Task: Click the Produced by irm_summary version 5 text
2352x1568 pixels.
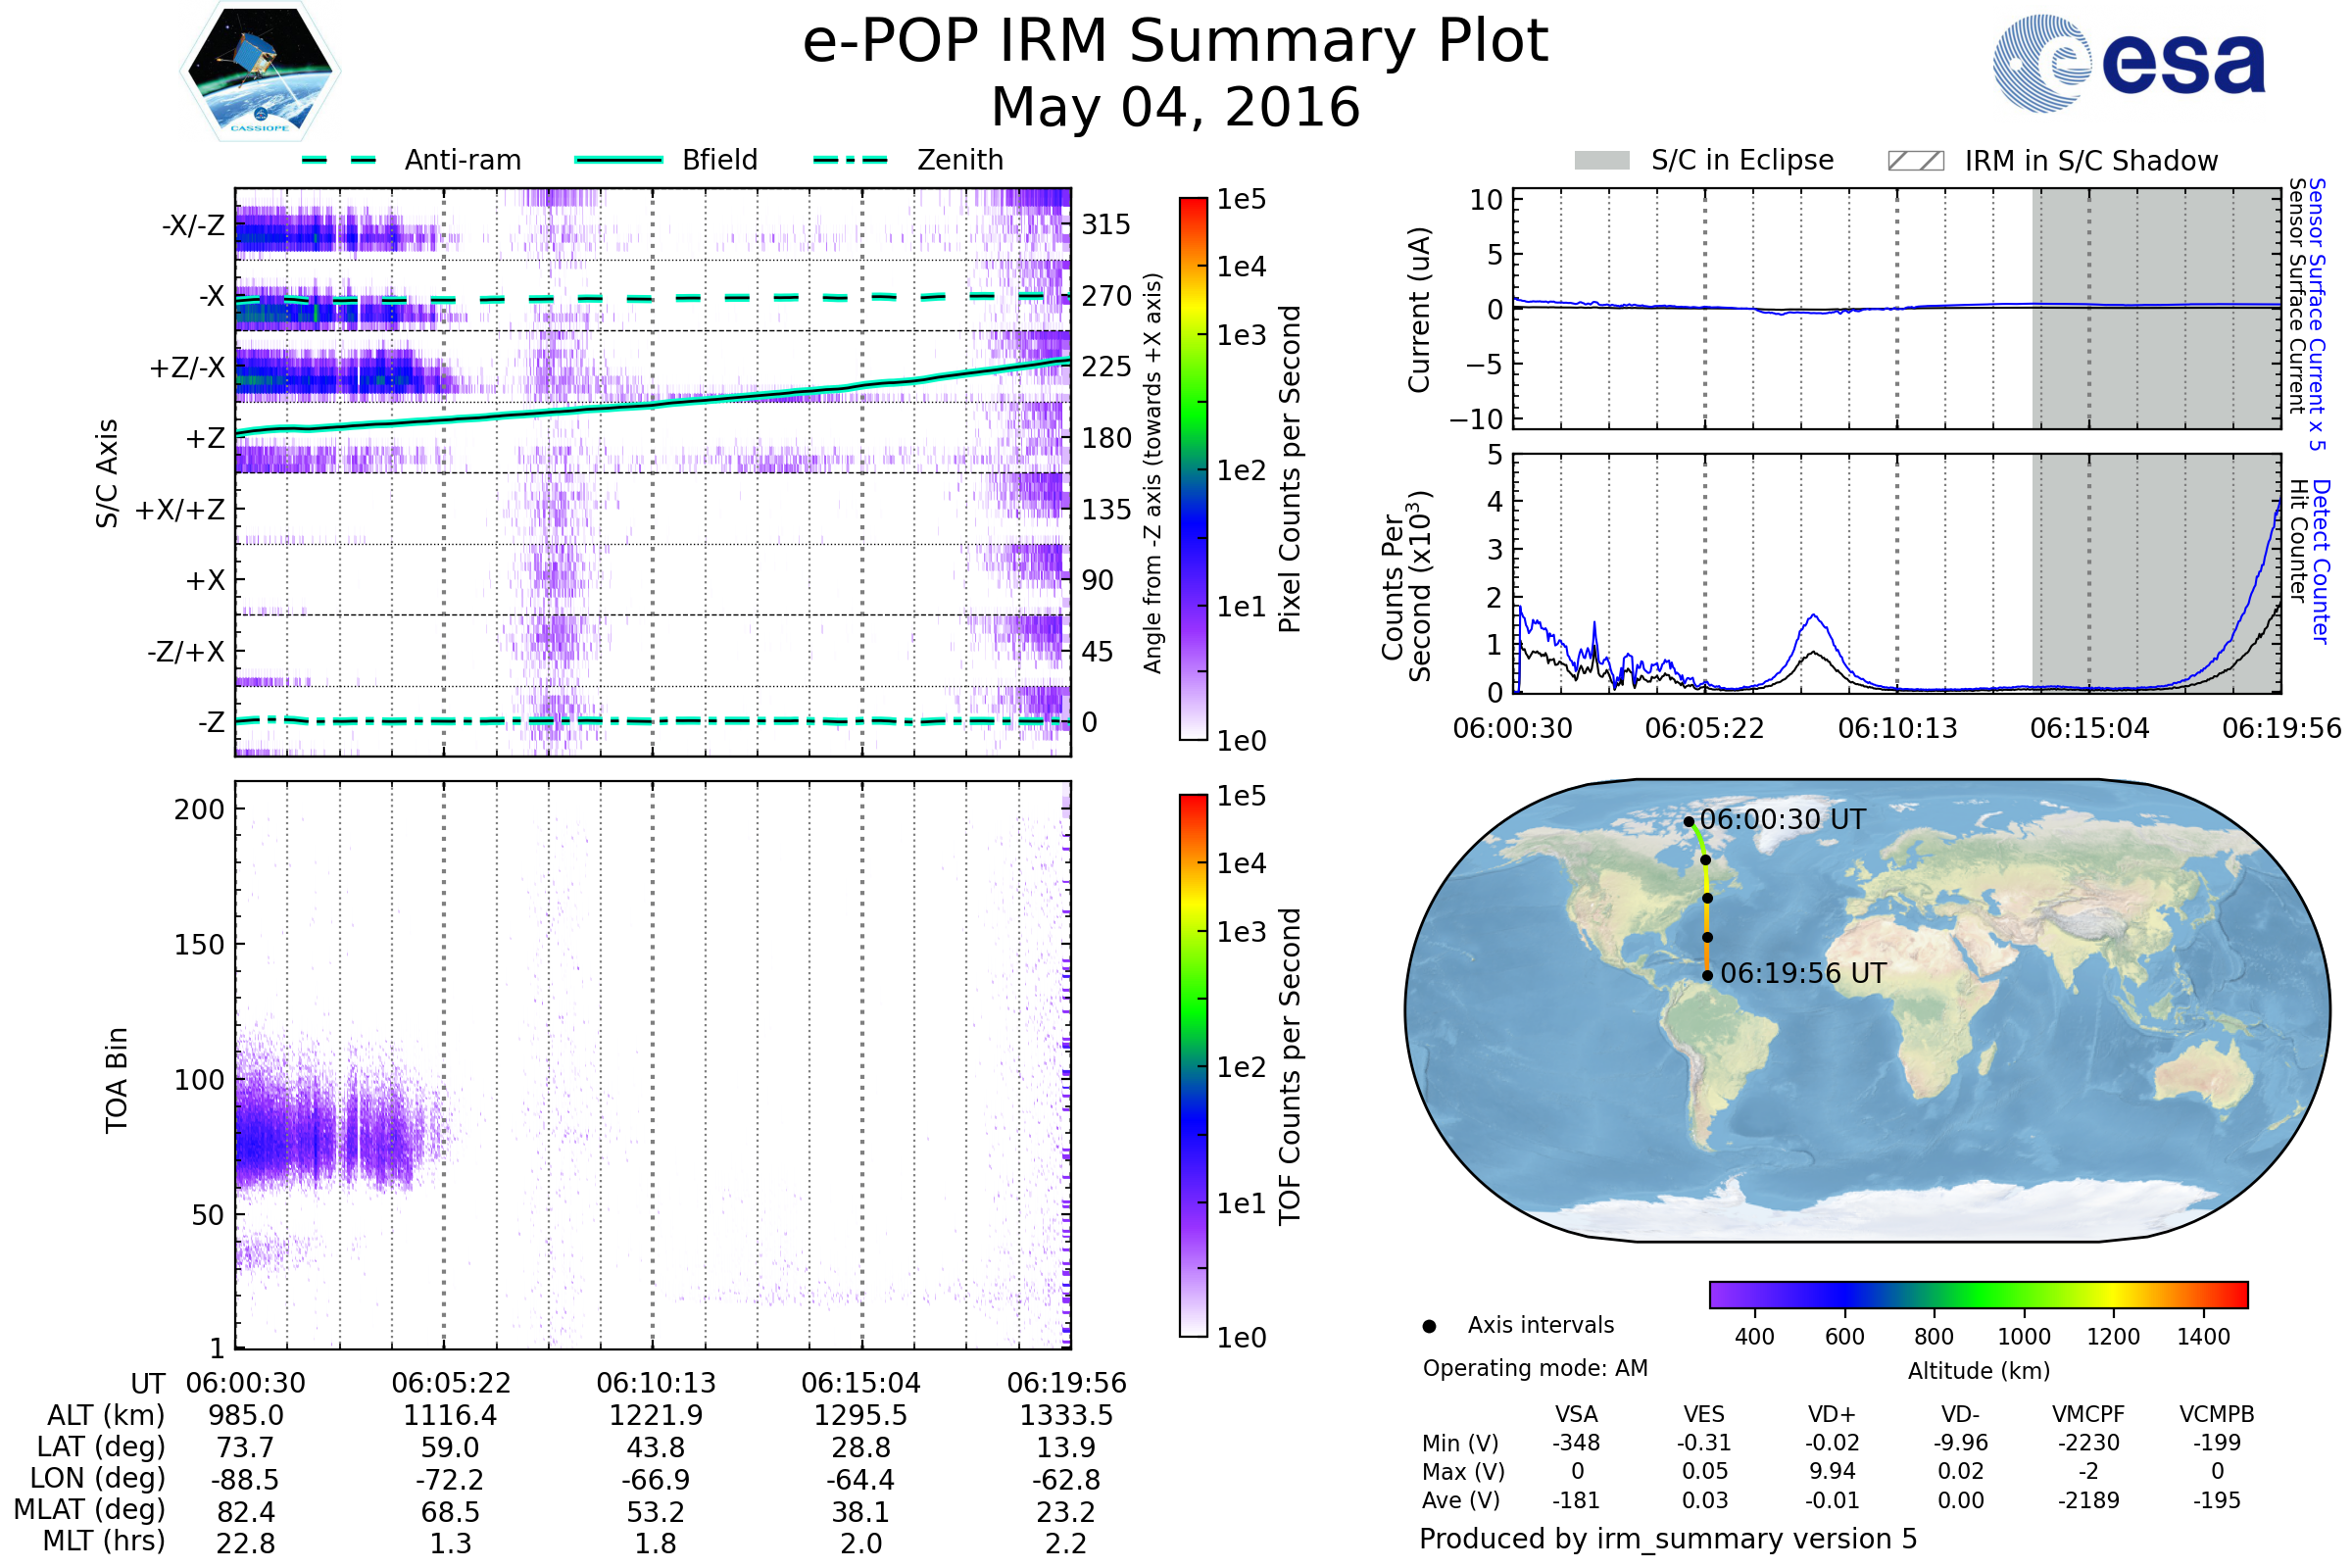Action: pyautogui.click(x=1667, y=1538)
